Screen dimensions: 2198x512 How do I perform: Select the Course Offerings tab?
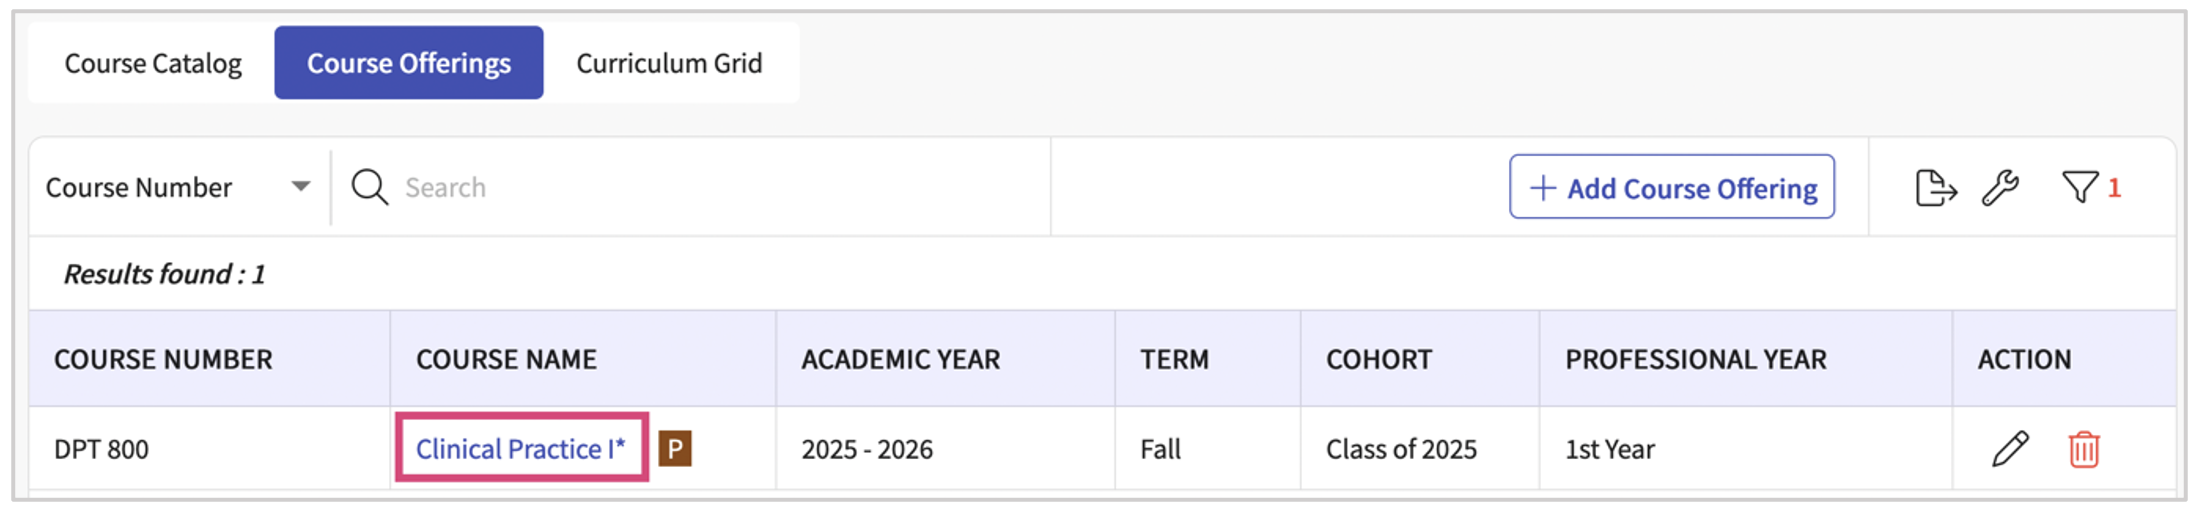pos(408,63)
